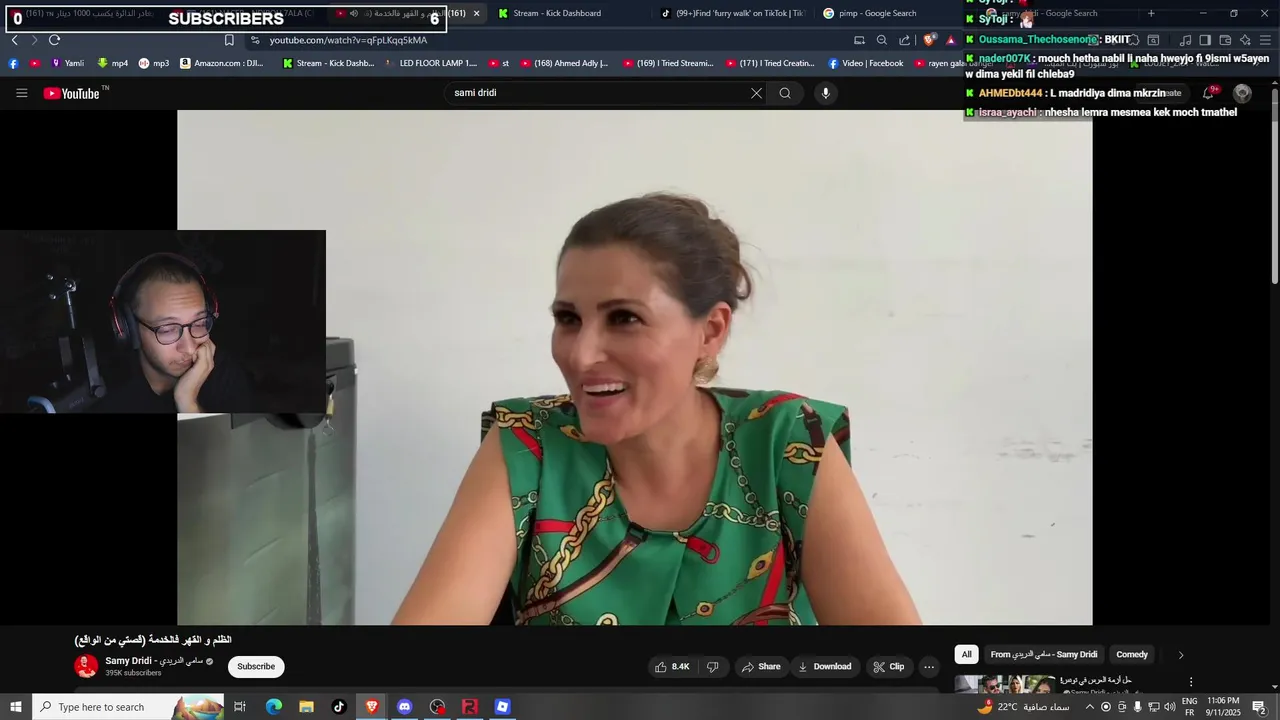Screen dimensions: 1280x720
Task: Create a Clip of the video
Action: coord(888,667)
